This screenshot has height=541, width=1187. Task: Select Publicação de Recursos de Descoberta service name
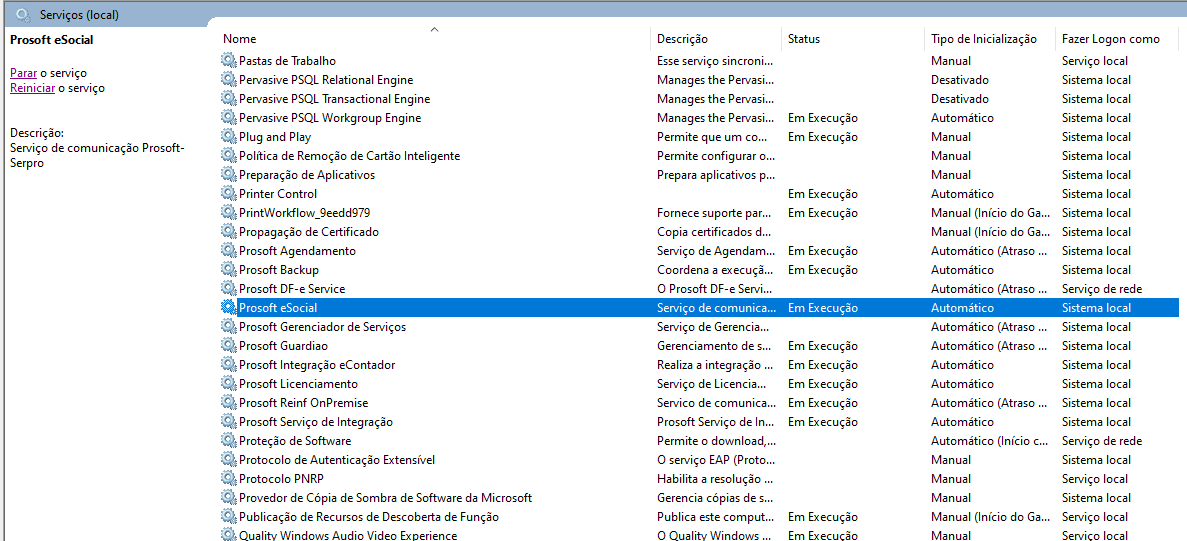coord(369,517)
